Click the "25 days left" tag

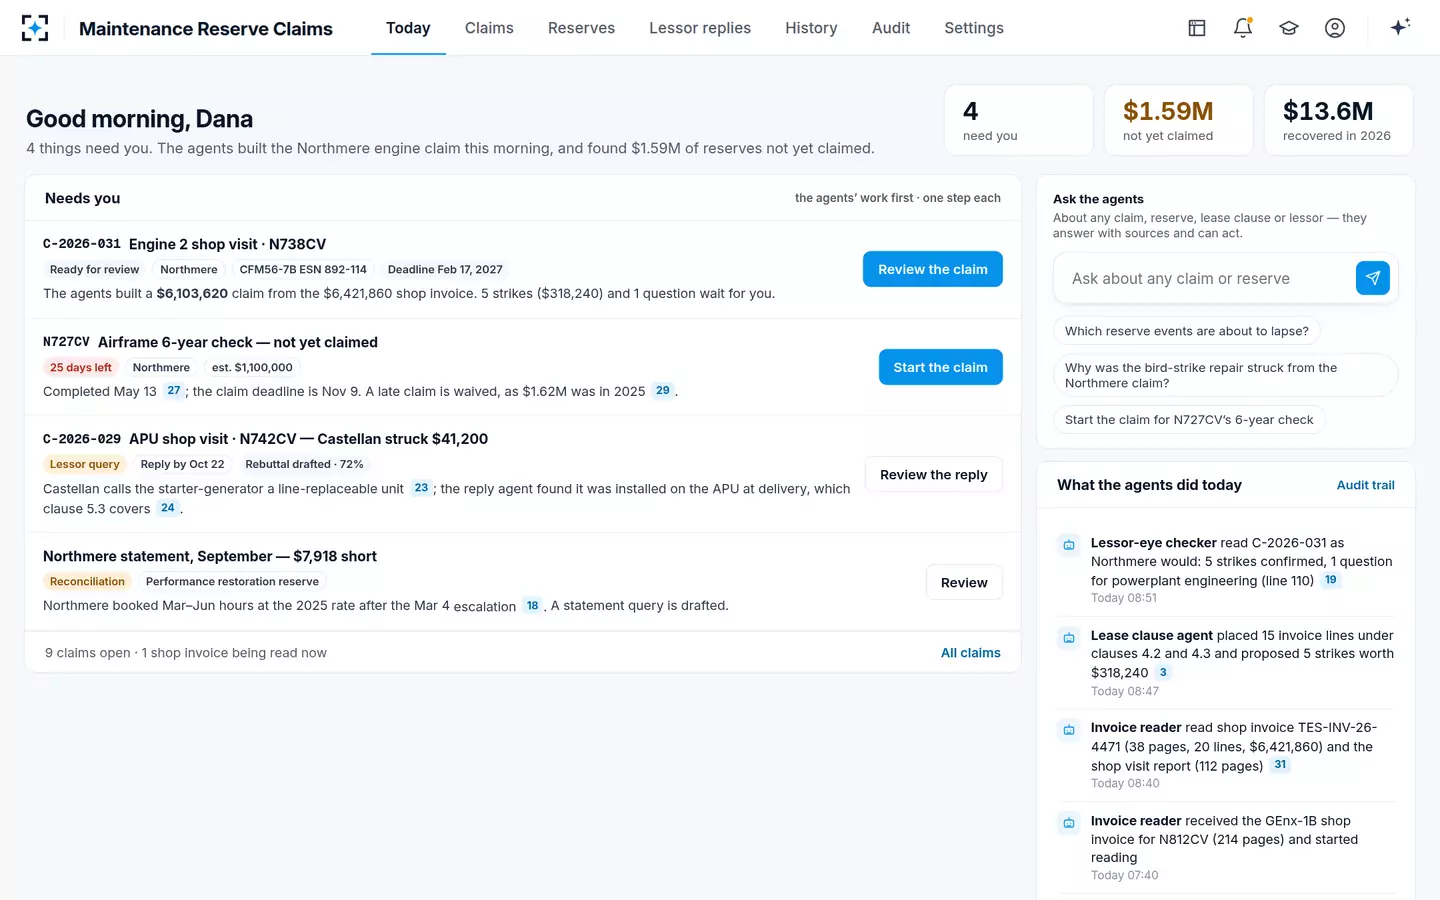pyautogui.click(x=81, y=367)
